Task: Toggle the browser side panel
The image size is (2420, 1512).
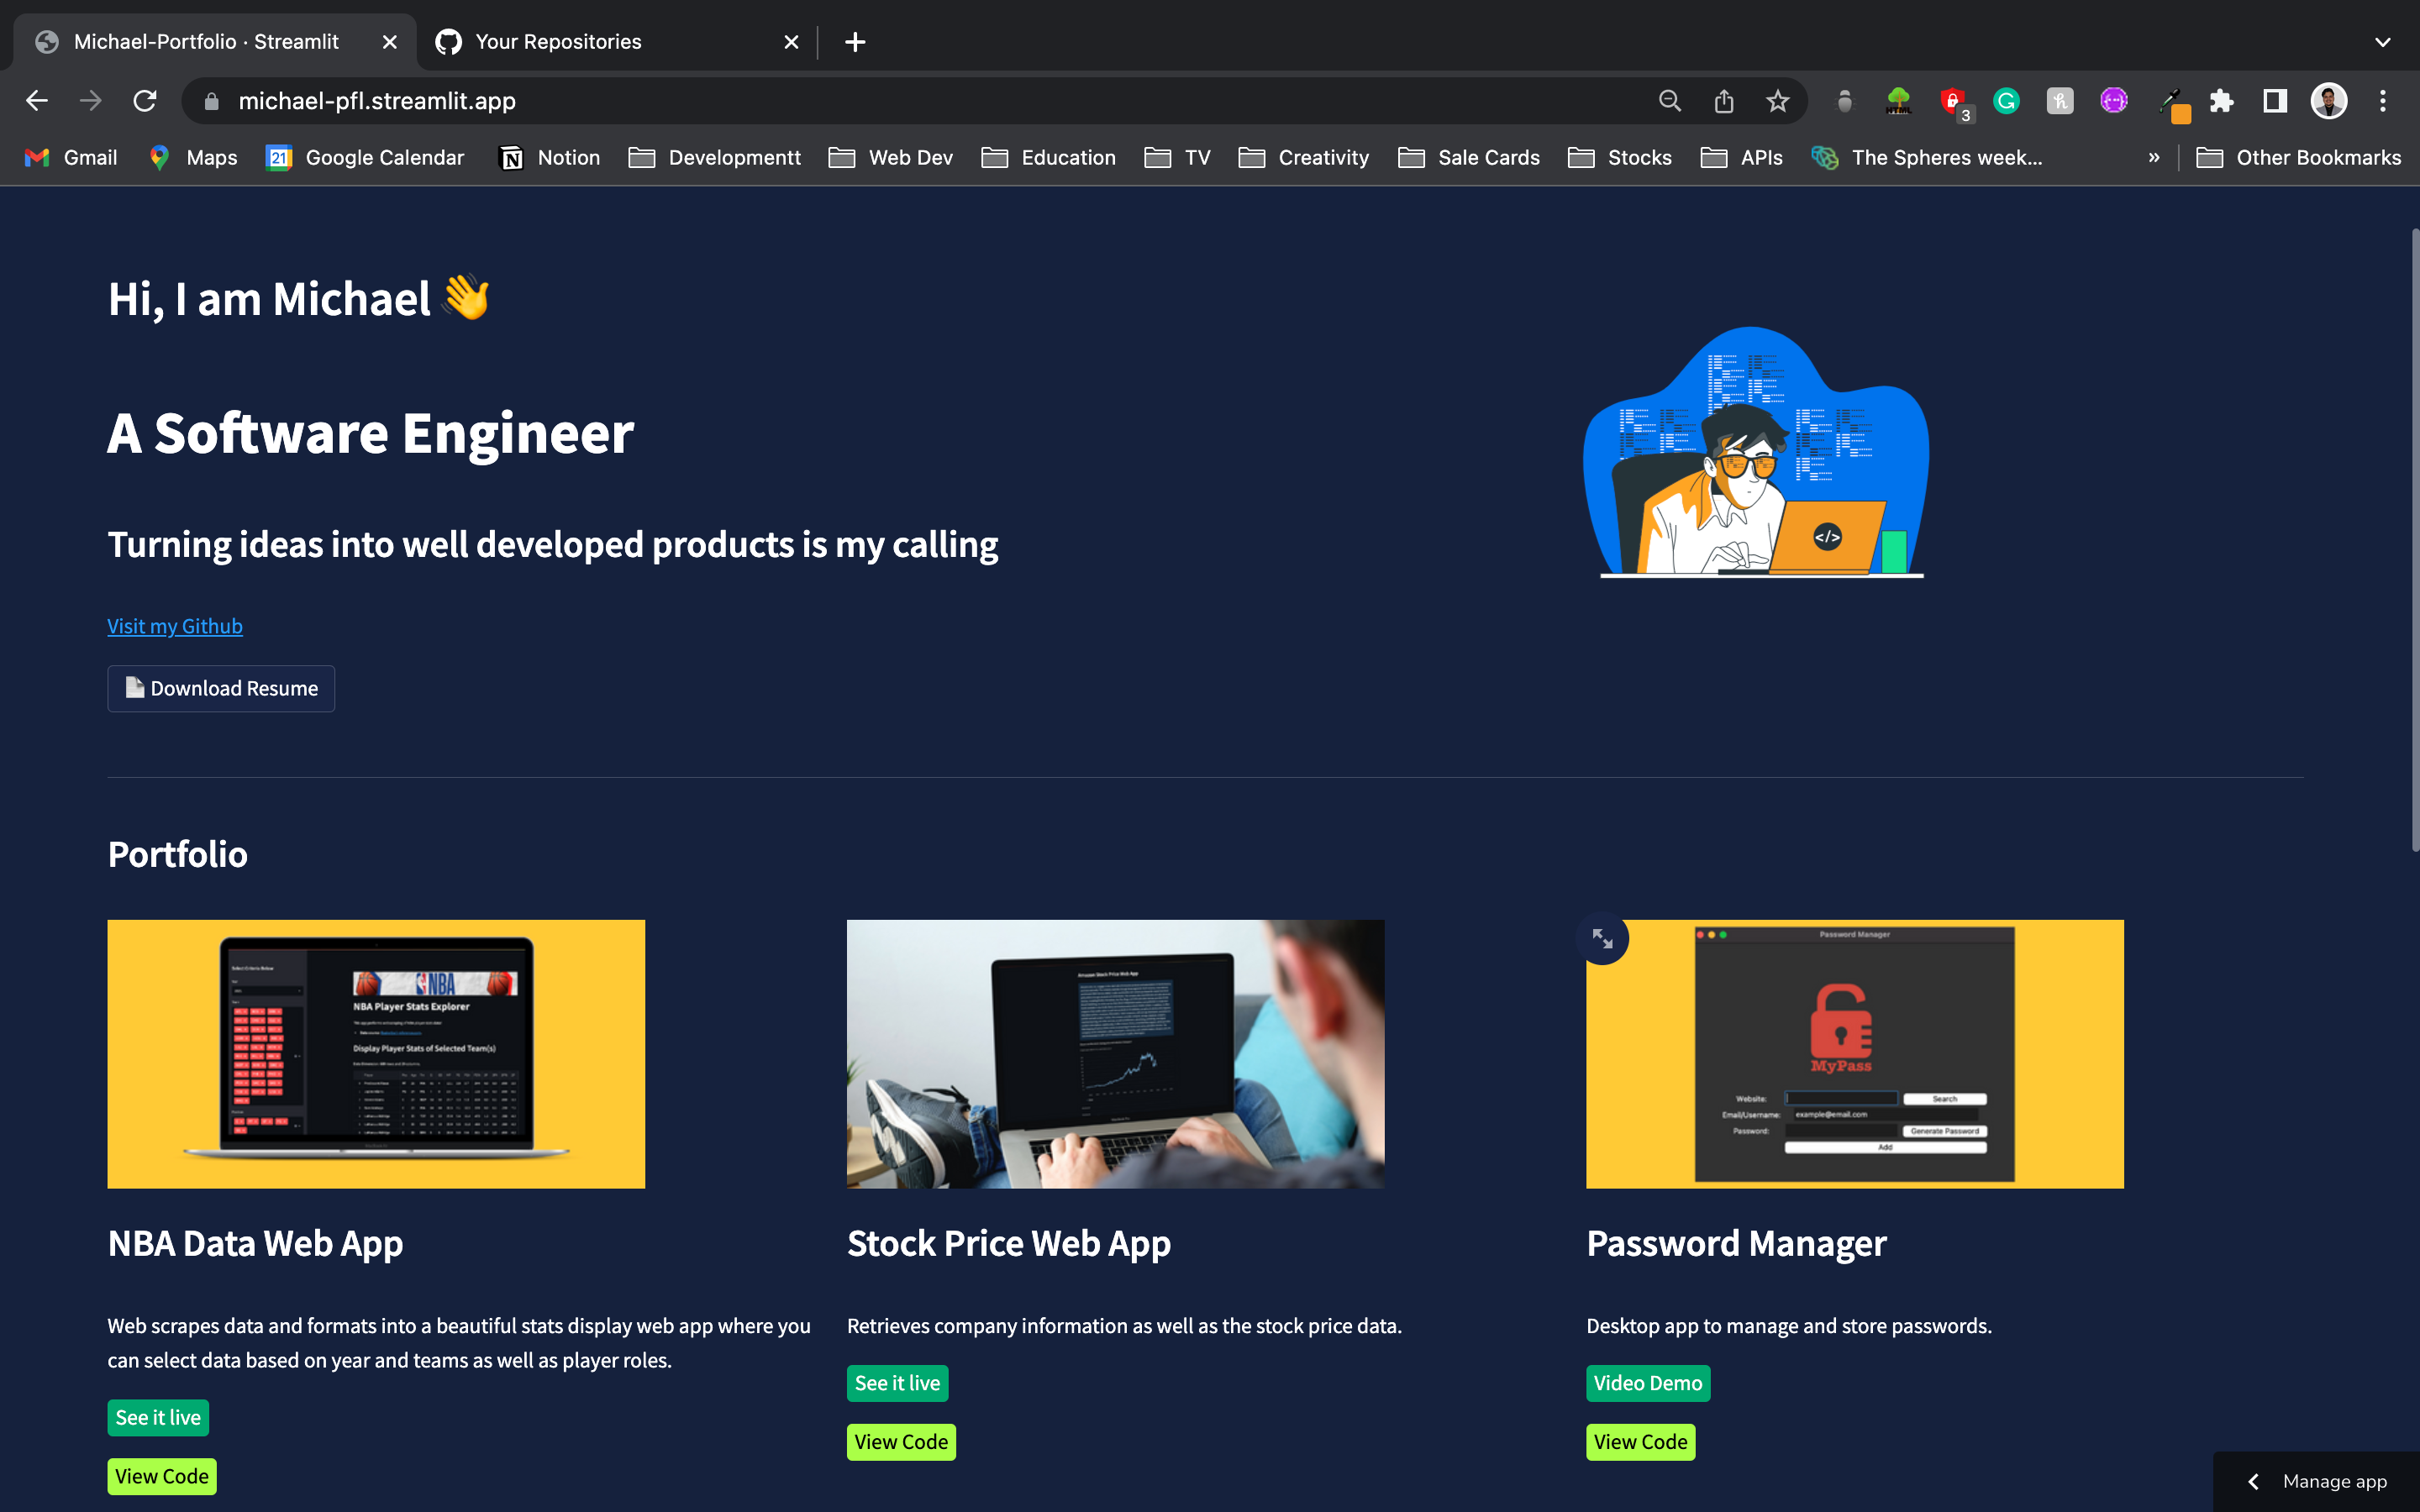Action: tap(2274, 100)
